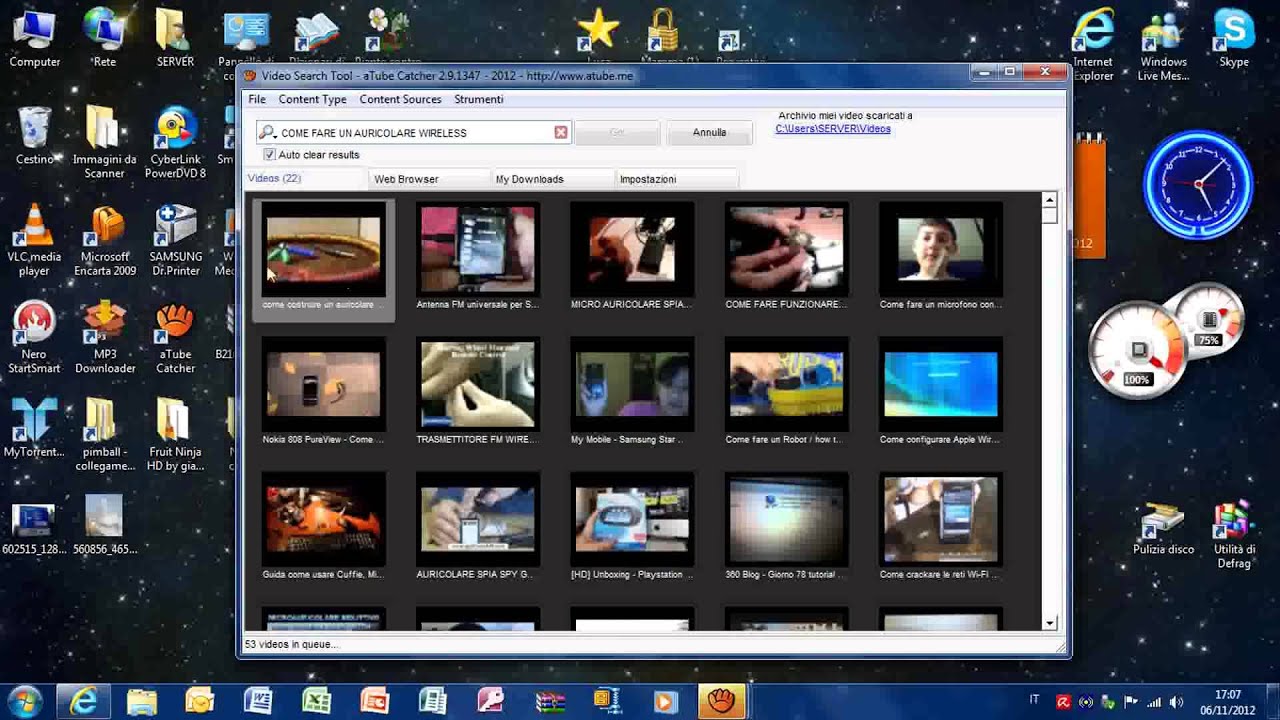Open WinRAR from the taskbar
Viewport: 1280px width, 720px height.
point(548,700)
